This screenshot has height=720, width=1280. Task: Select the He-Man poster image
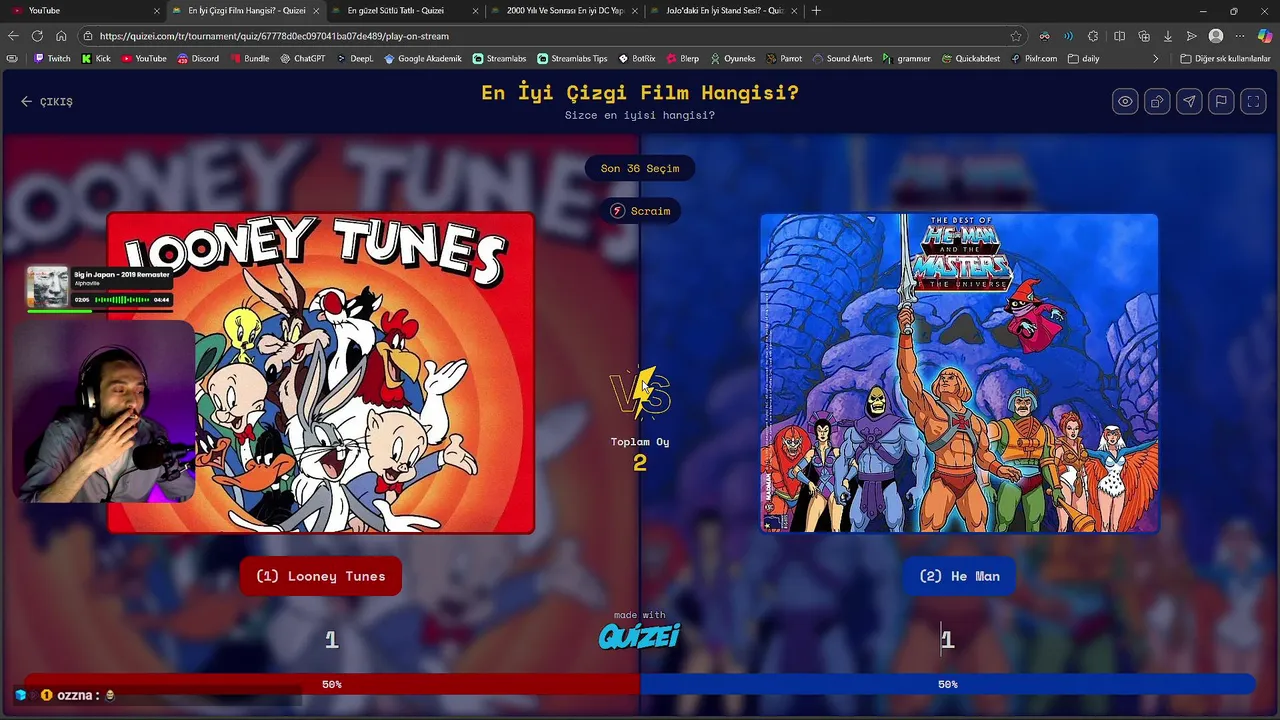tap(959, 373)
